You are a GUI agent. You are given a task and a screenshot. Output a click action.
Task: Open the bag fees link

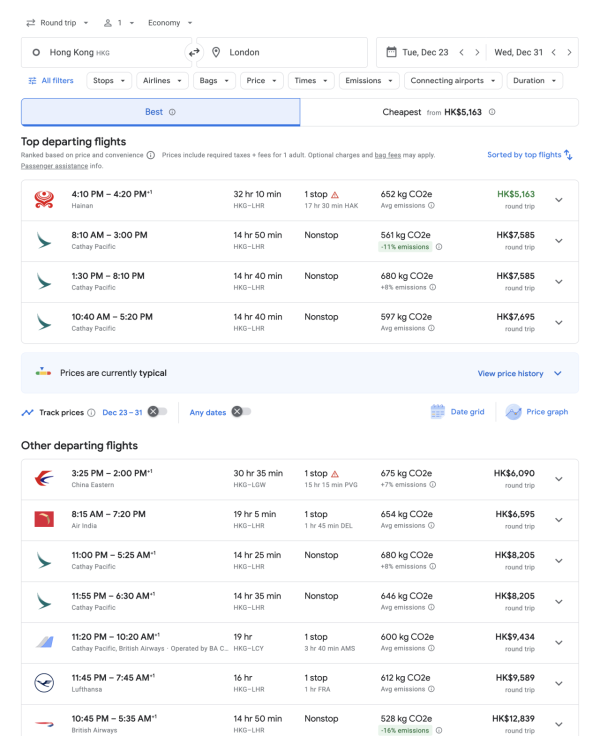[x=388, y=155]
